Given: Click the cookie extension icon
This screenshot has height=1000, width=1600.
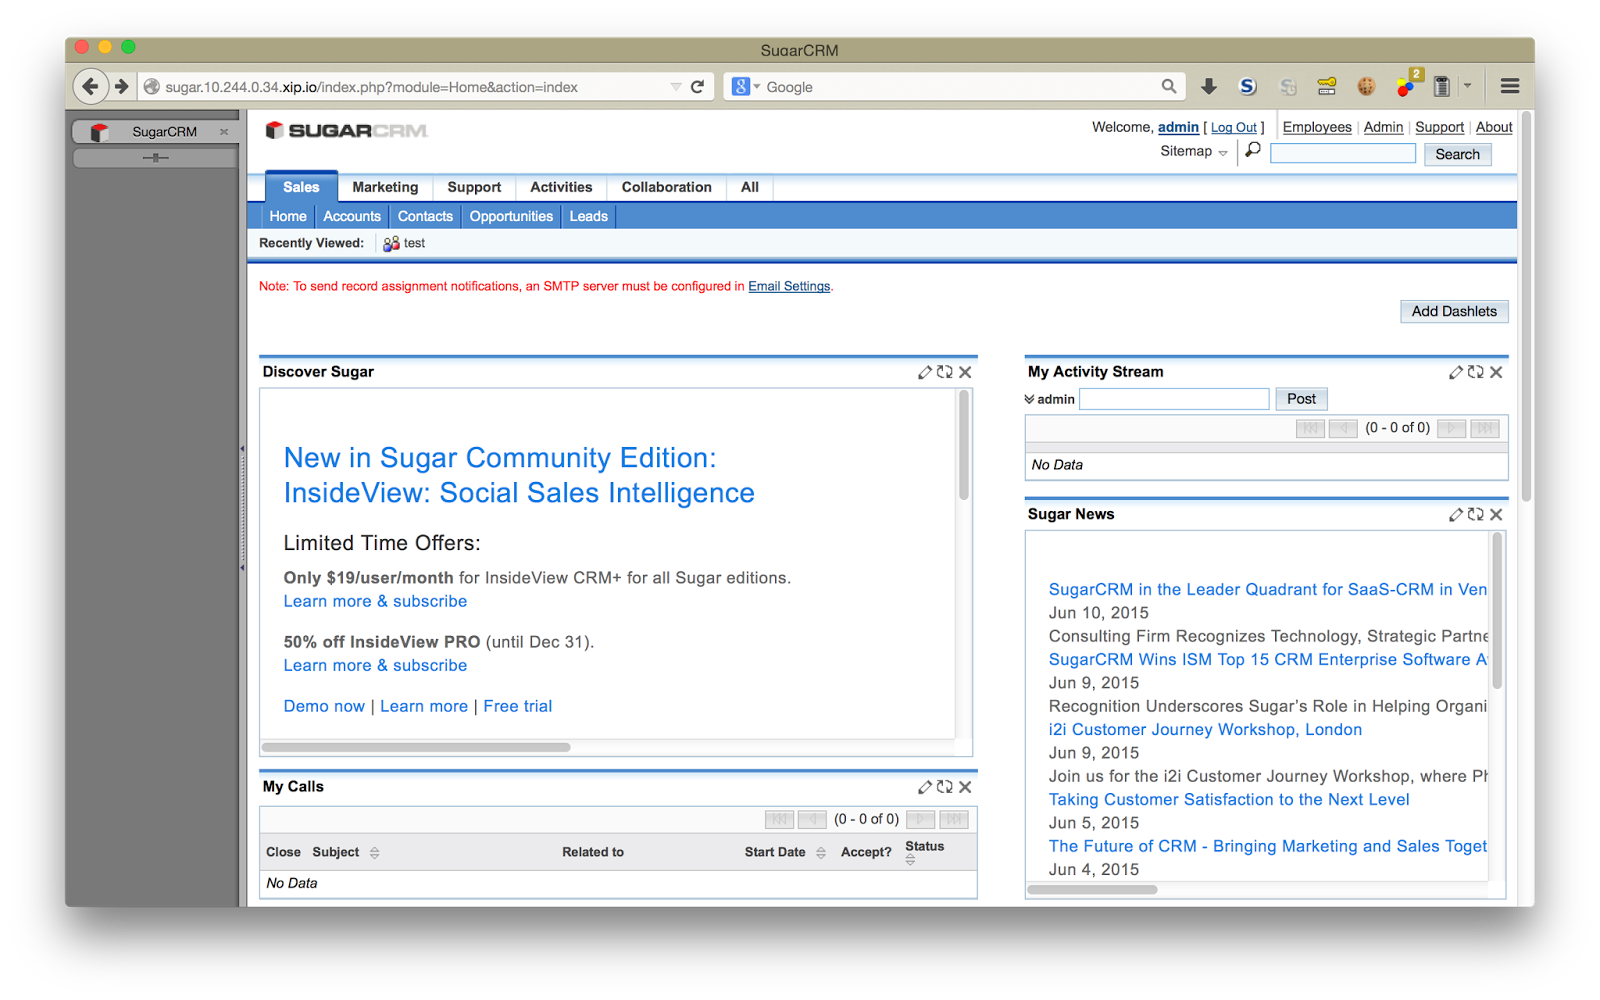Looking at the screenshot, I should tap(1366, 87).
